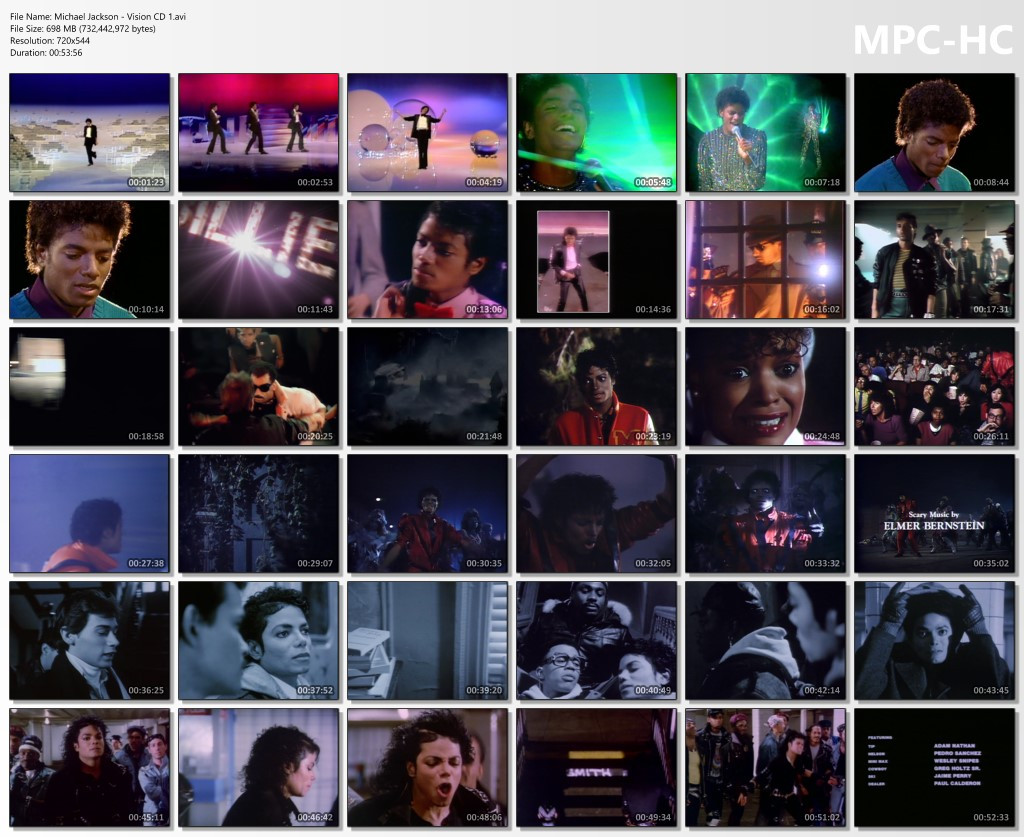Select the Elmer Bernstein credits thumbnail

click(x=935, y=514)
